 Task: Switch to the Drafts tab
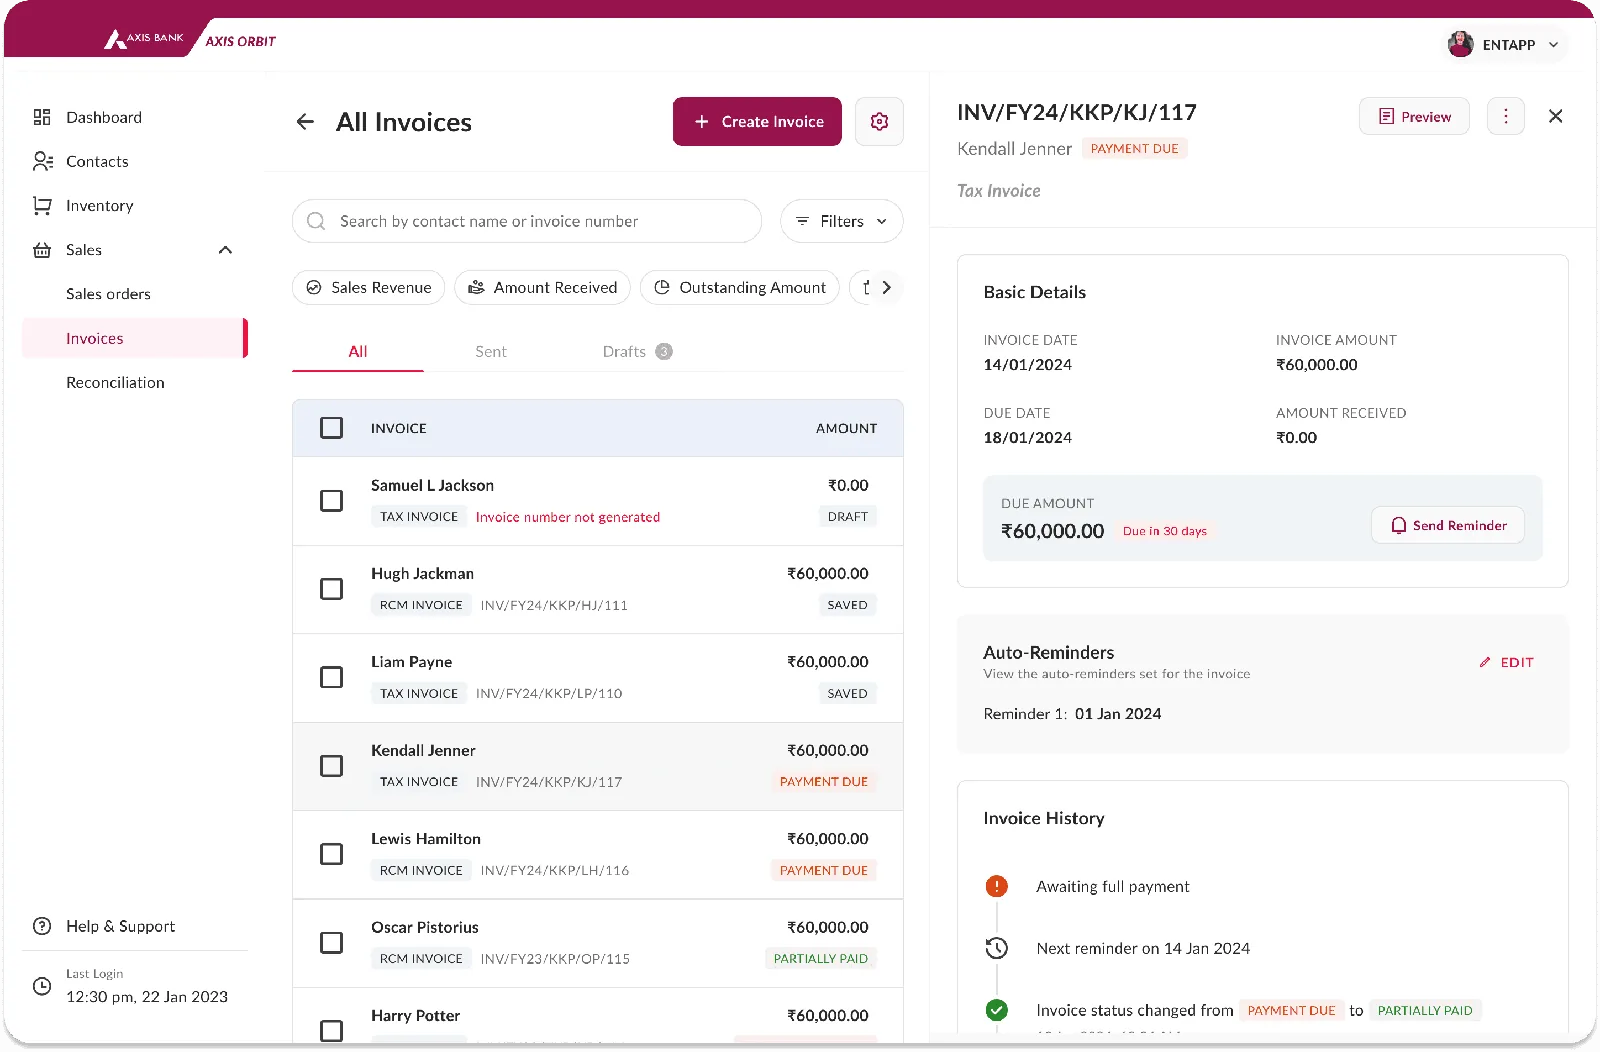tap(637, 351)
